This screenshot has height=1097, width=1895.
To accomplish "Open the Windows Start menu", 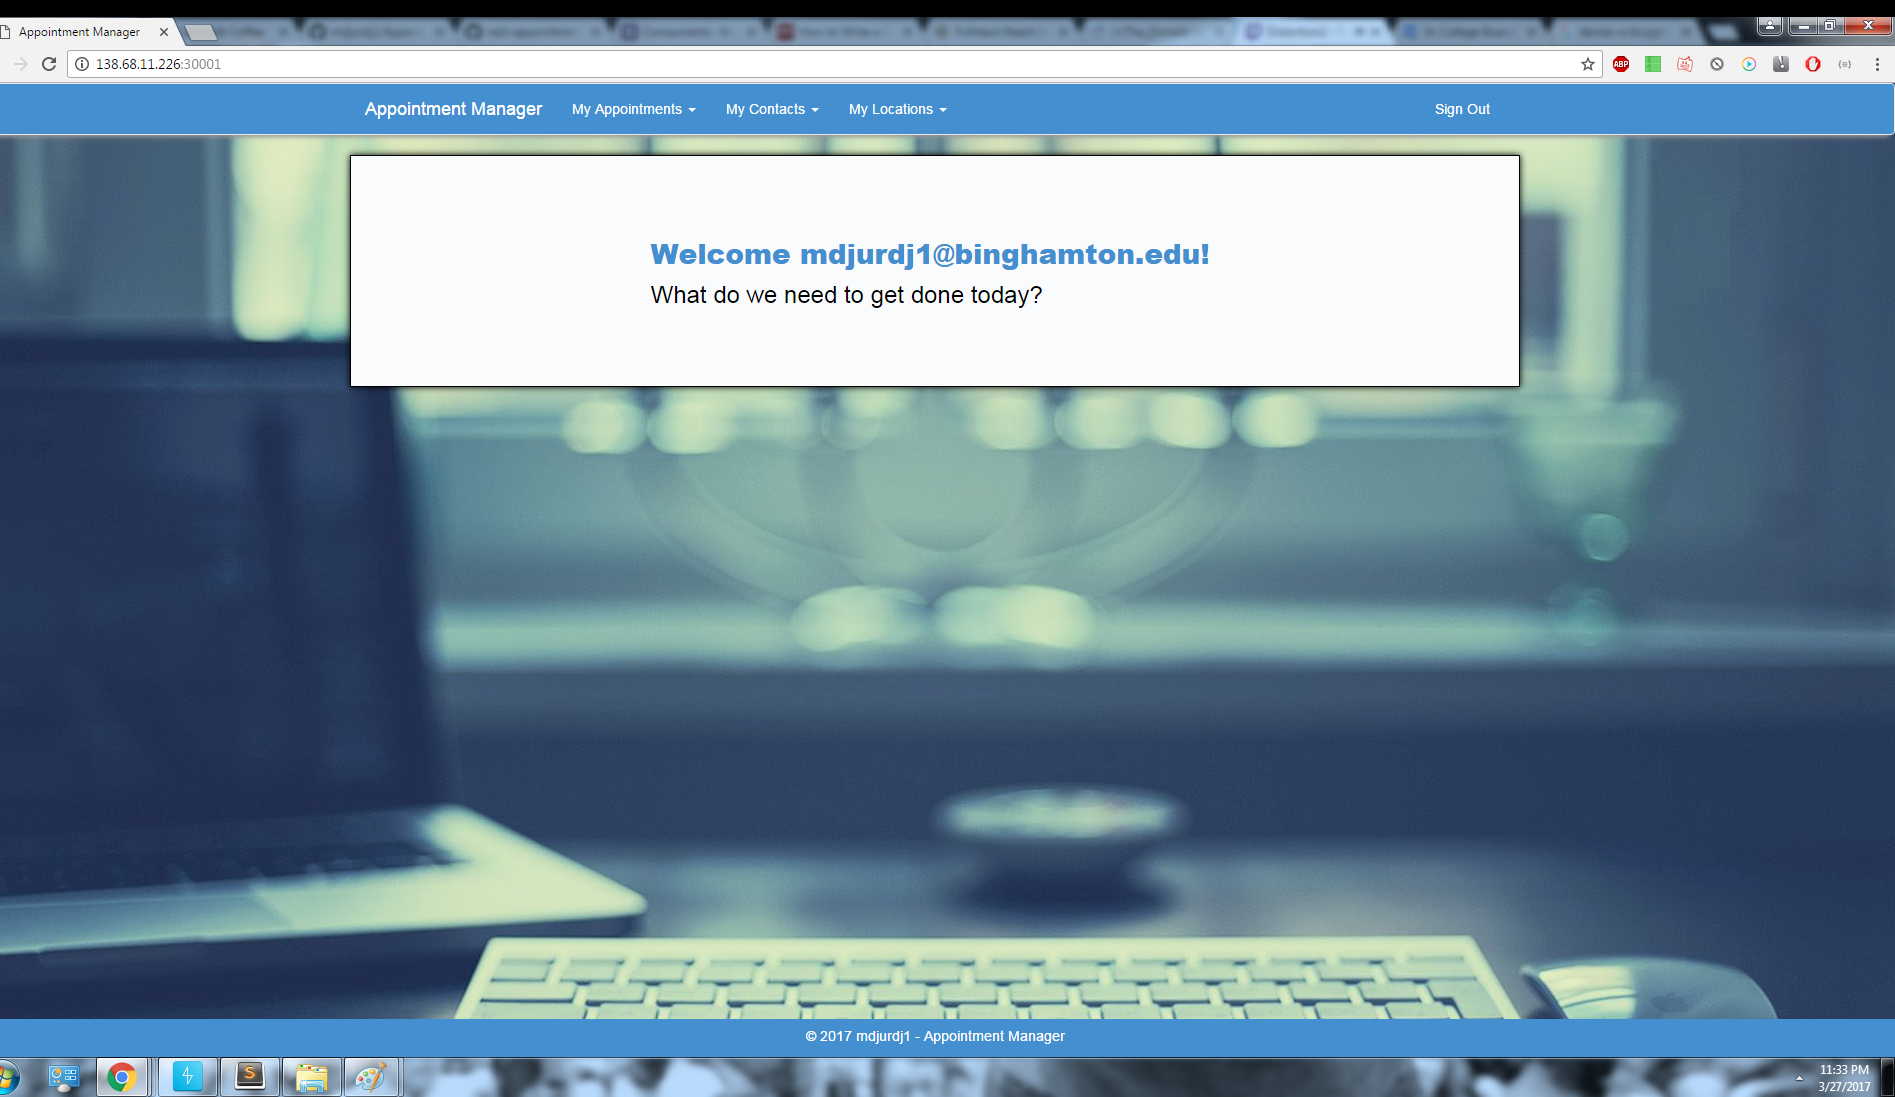I will (8, 1078).
